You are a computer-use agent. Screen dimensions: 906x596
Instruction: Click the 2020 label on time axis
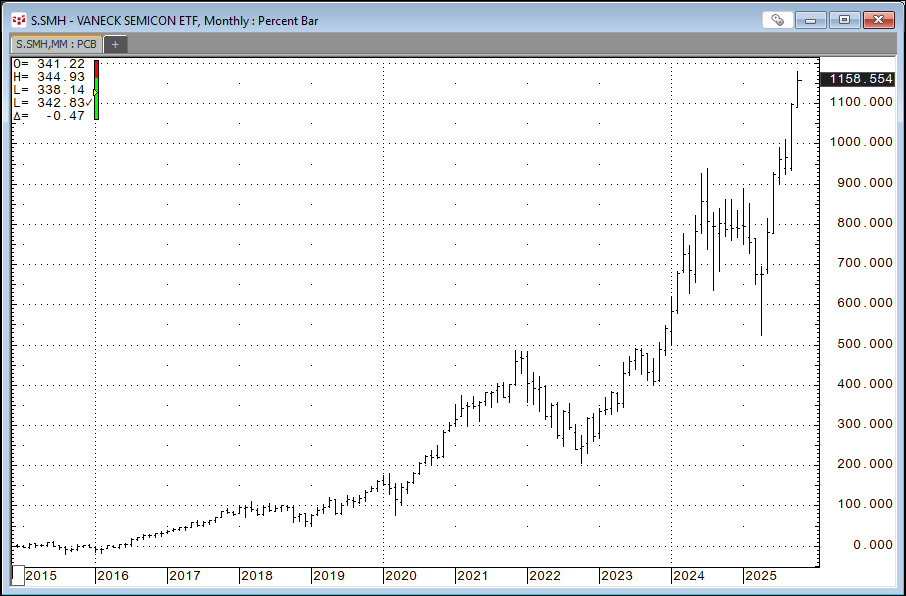click(400, 576)
